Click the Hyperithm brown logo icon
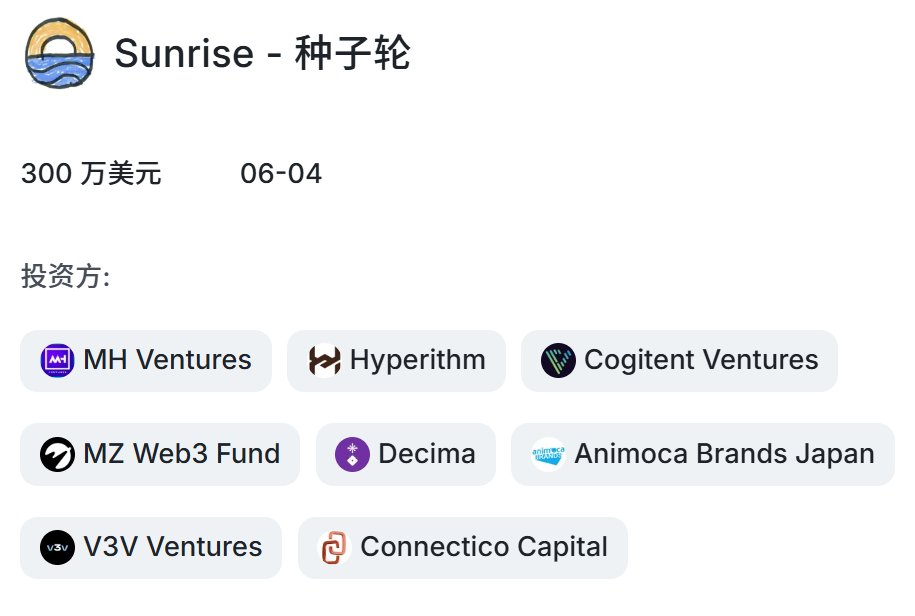This screenshot has height=616, width=915. pyautogui.click(x=324, y=360)
